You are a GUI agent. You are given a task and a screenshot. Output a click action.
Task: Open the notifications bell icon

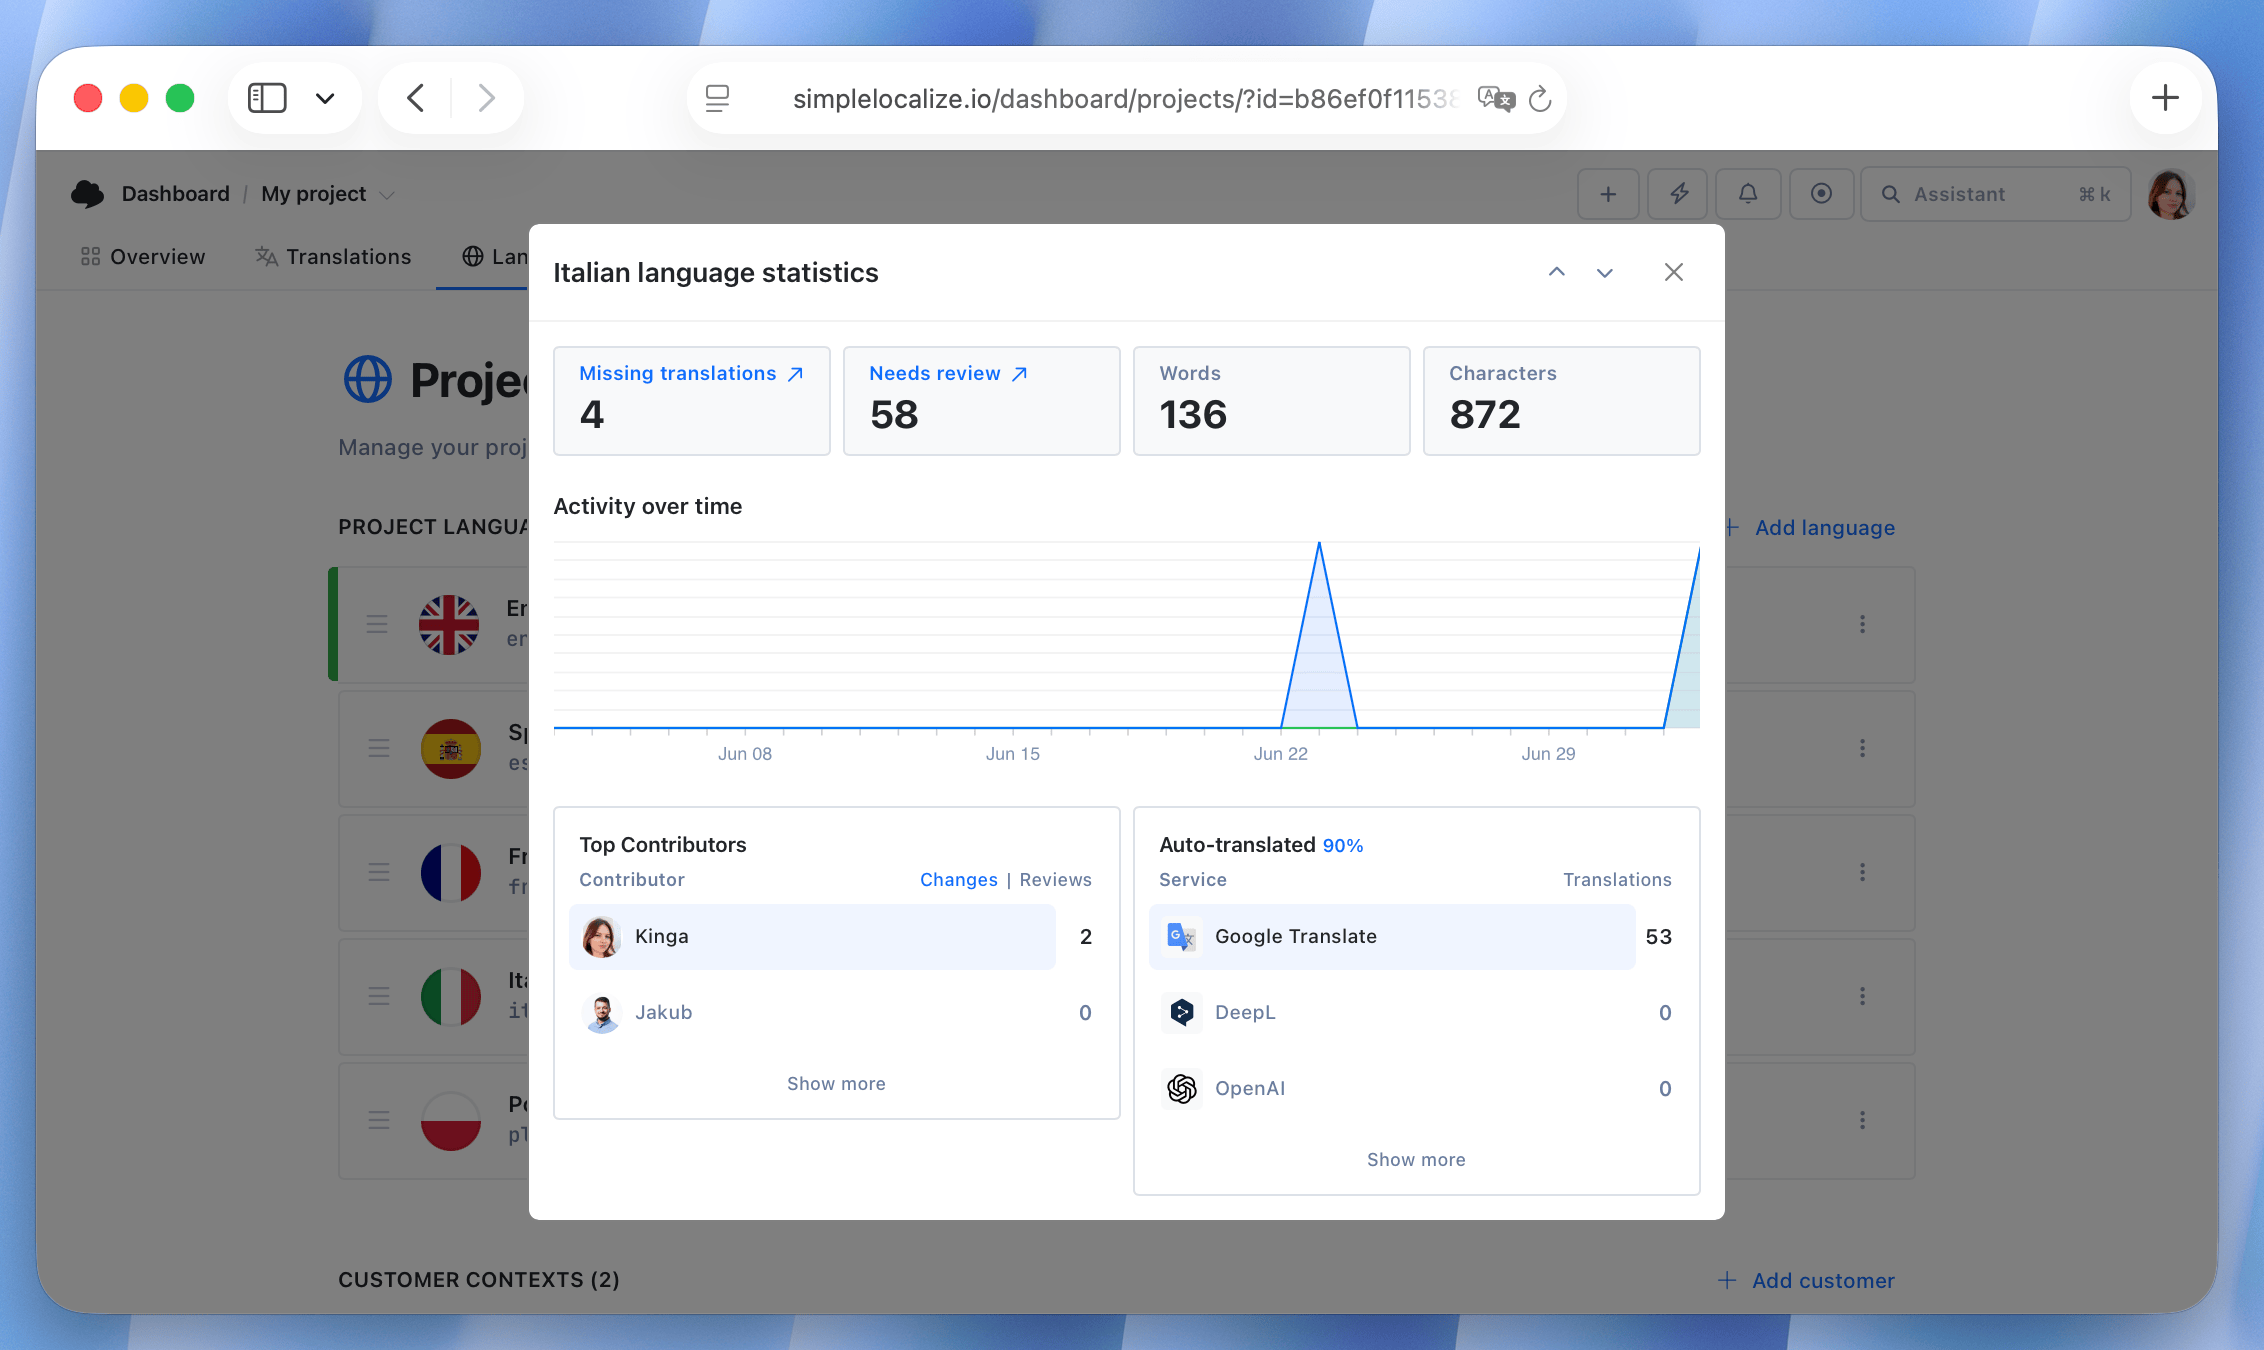click(1748, 194)
